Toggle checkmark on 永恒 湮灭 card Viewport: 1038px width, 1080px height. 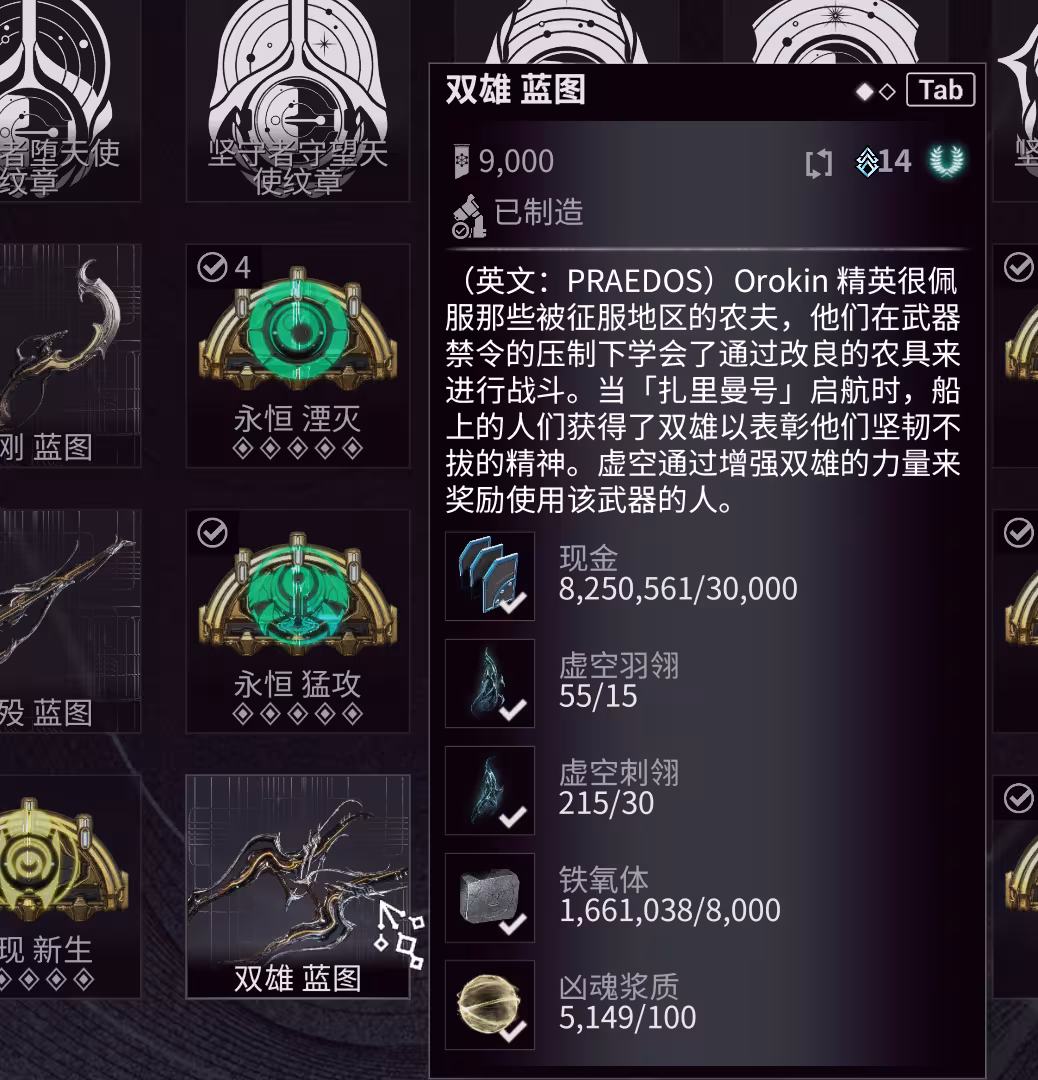pos(212,267)
